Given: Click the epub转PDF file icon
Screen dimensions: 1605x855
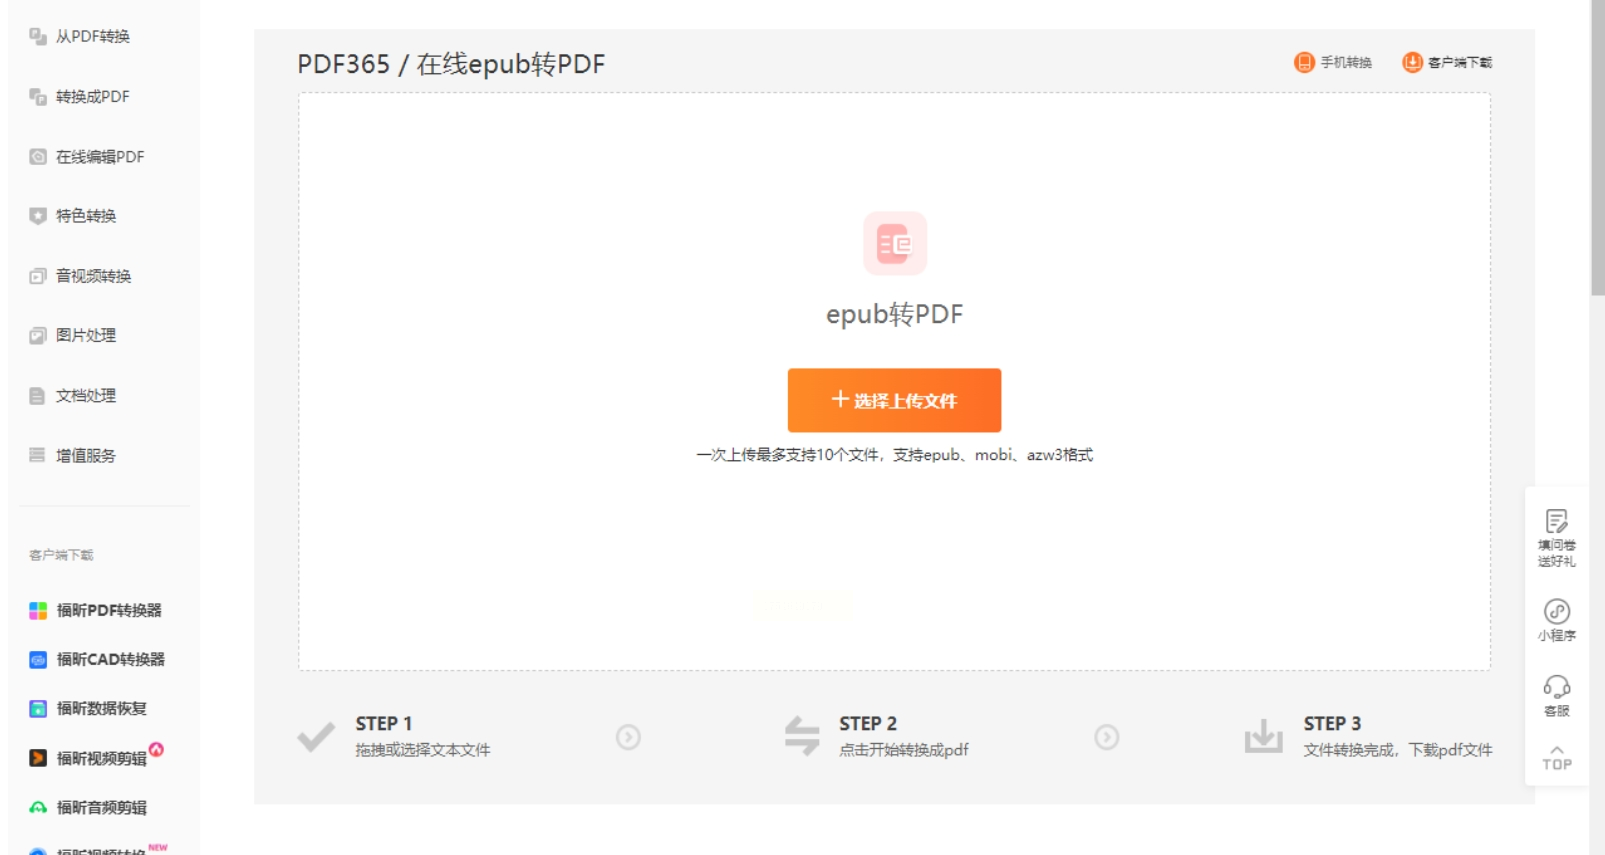Looking at the screenshot, I should 895,243.
